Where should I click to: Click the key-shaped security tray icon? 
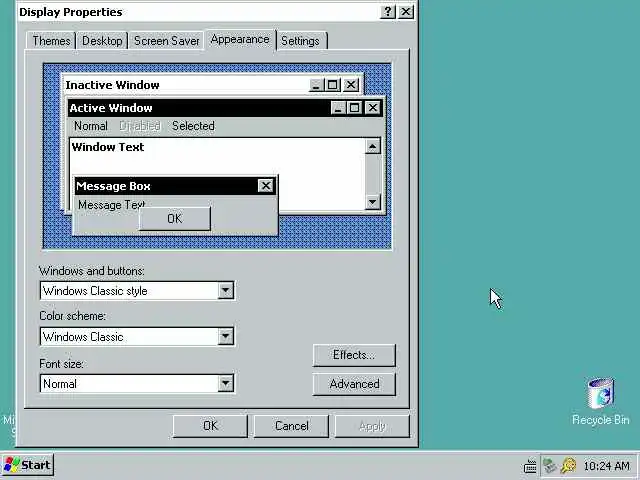click(568, 465)
